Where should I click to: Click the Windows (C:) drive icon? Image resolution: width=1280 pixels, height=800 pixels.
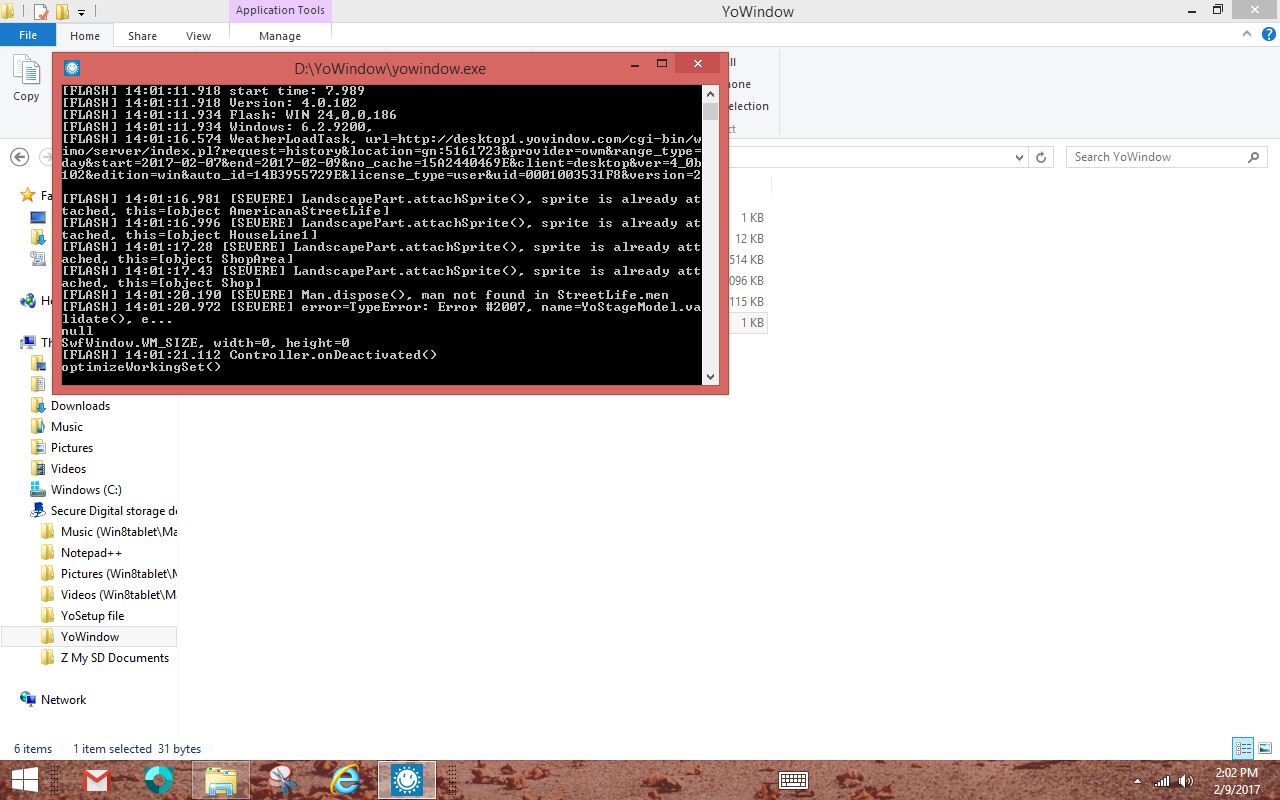pos(38,490)
